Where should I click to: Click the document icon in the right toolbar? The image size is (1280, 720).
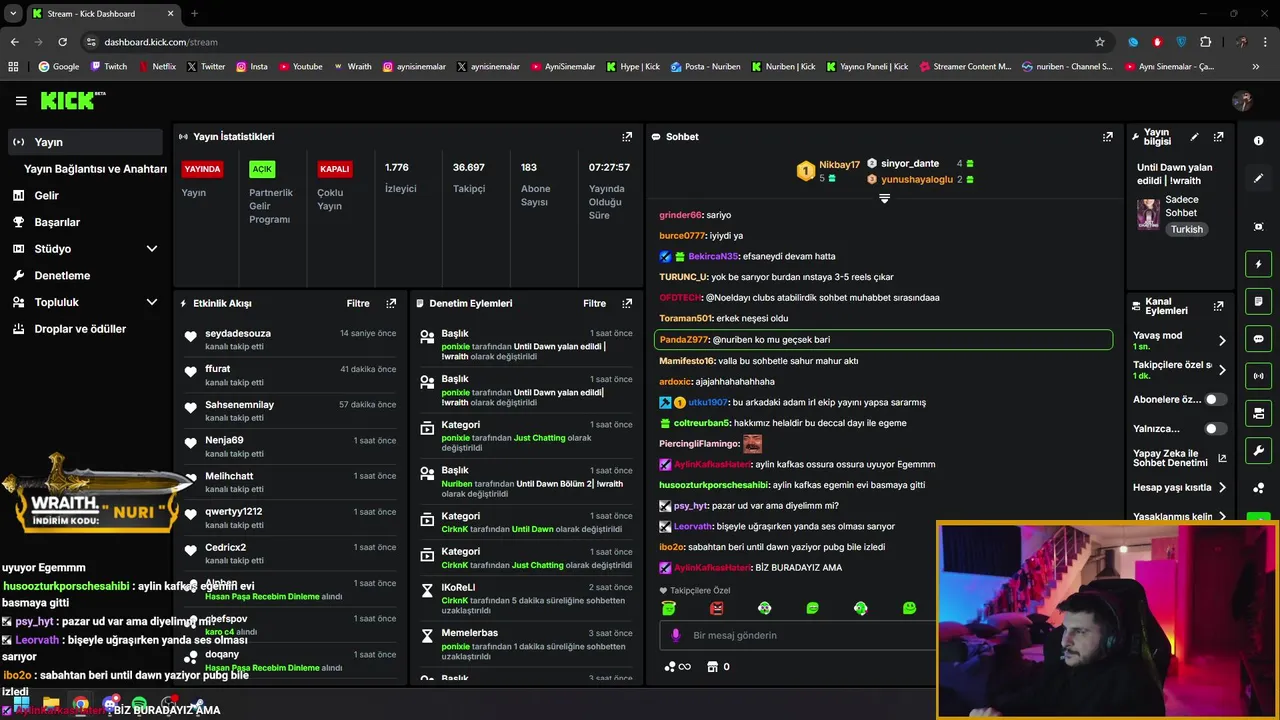tap(1258, 301)
